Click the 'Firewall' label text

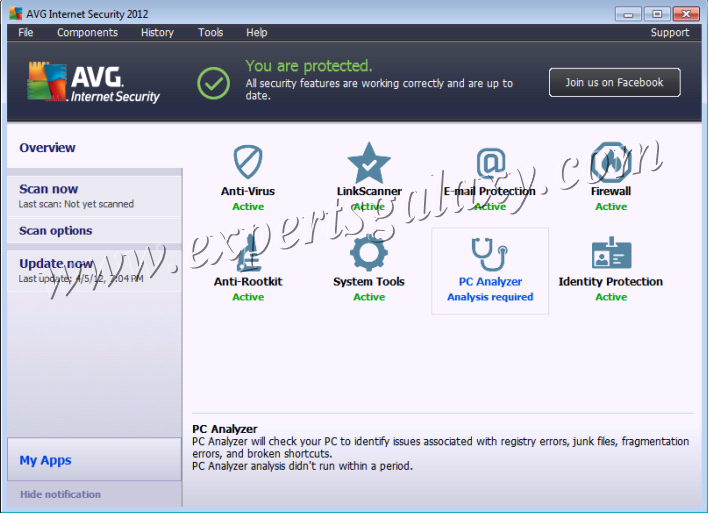coord(611,191)
